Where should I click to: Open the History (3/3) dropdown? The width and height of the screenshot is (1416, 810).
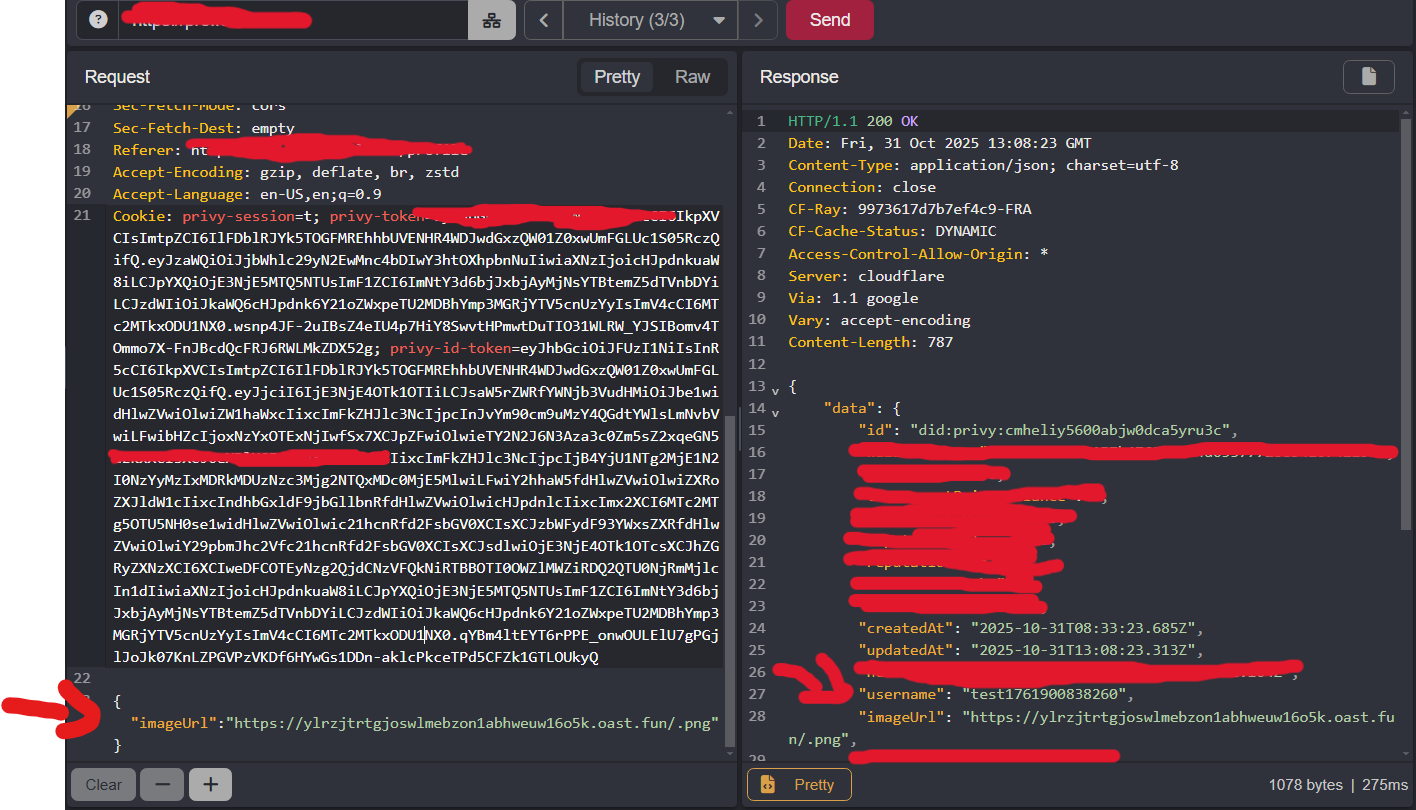pyautogui.click(x=650, y=19)
